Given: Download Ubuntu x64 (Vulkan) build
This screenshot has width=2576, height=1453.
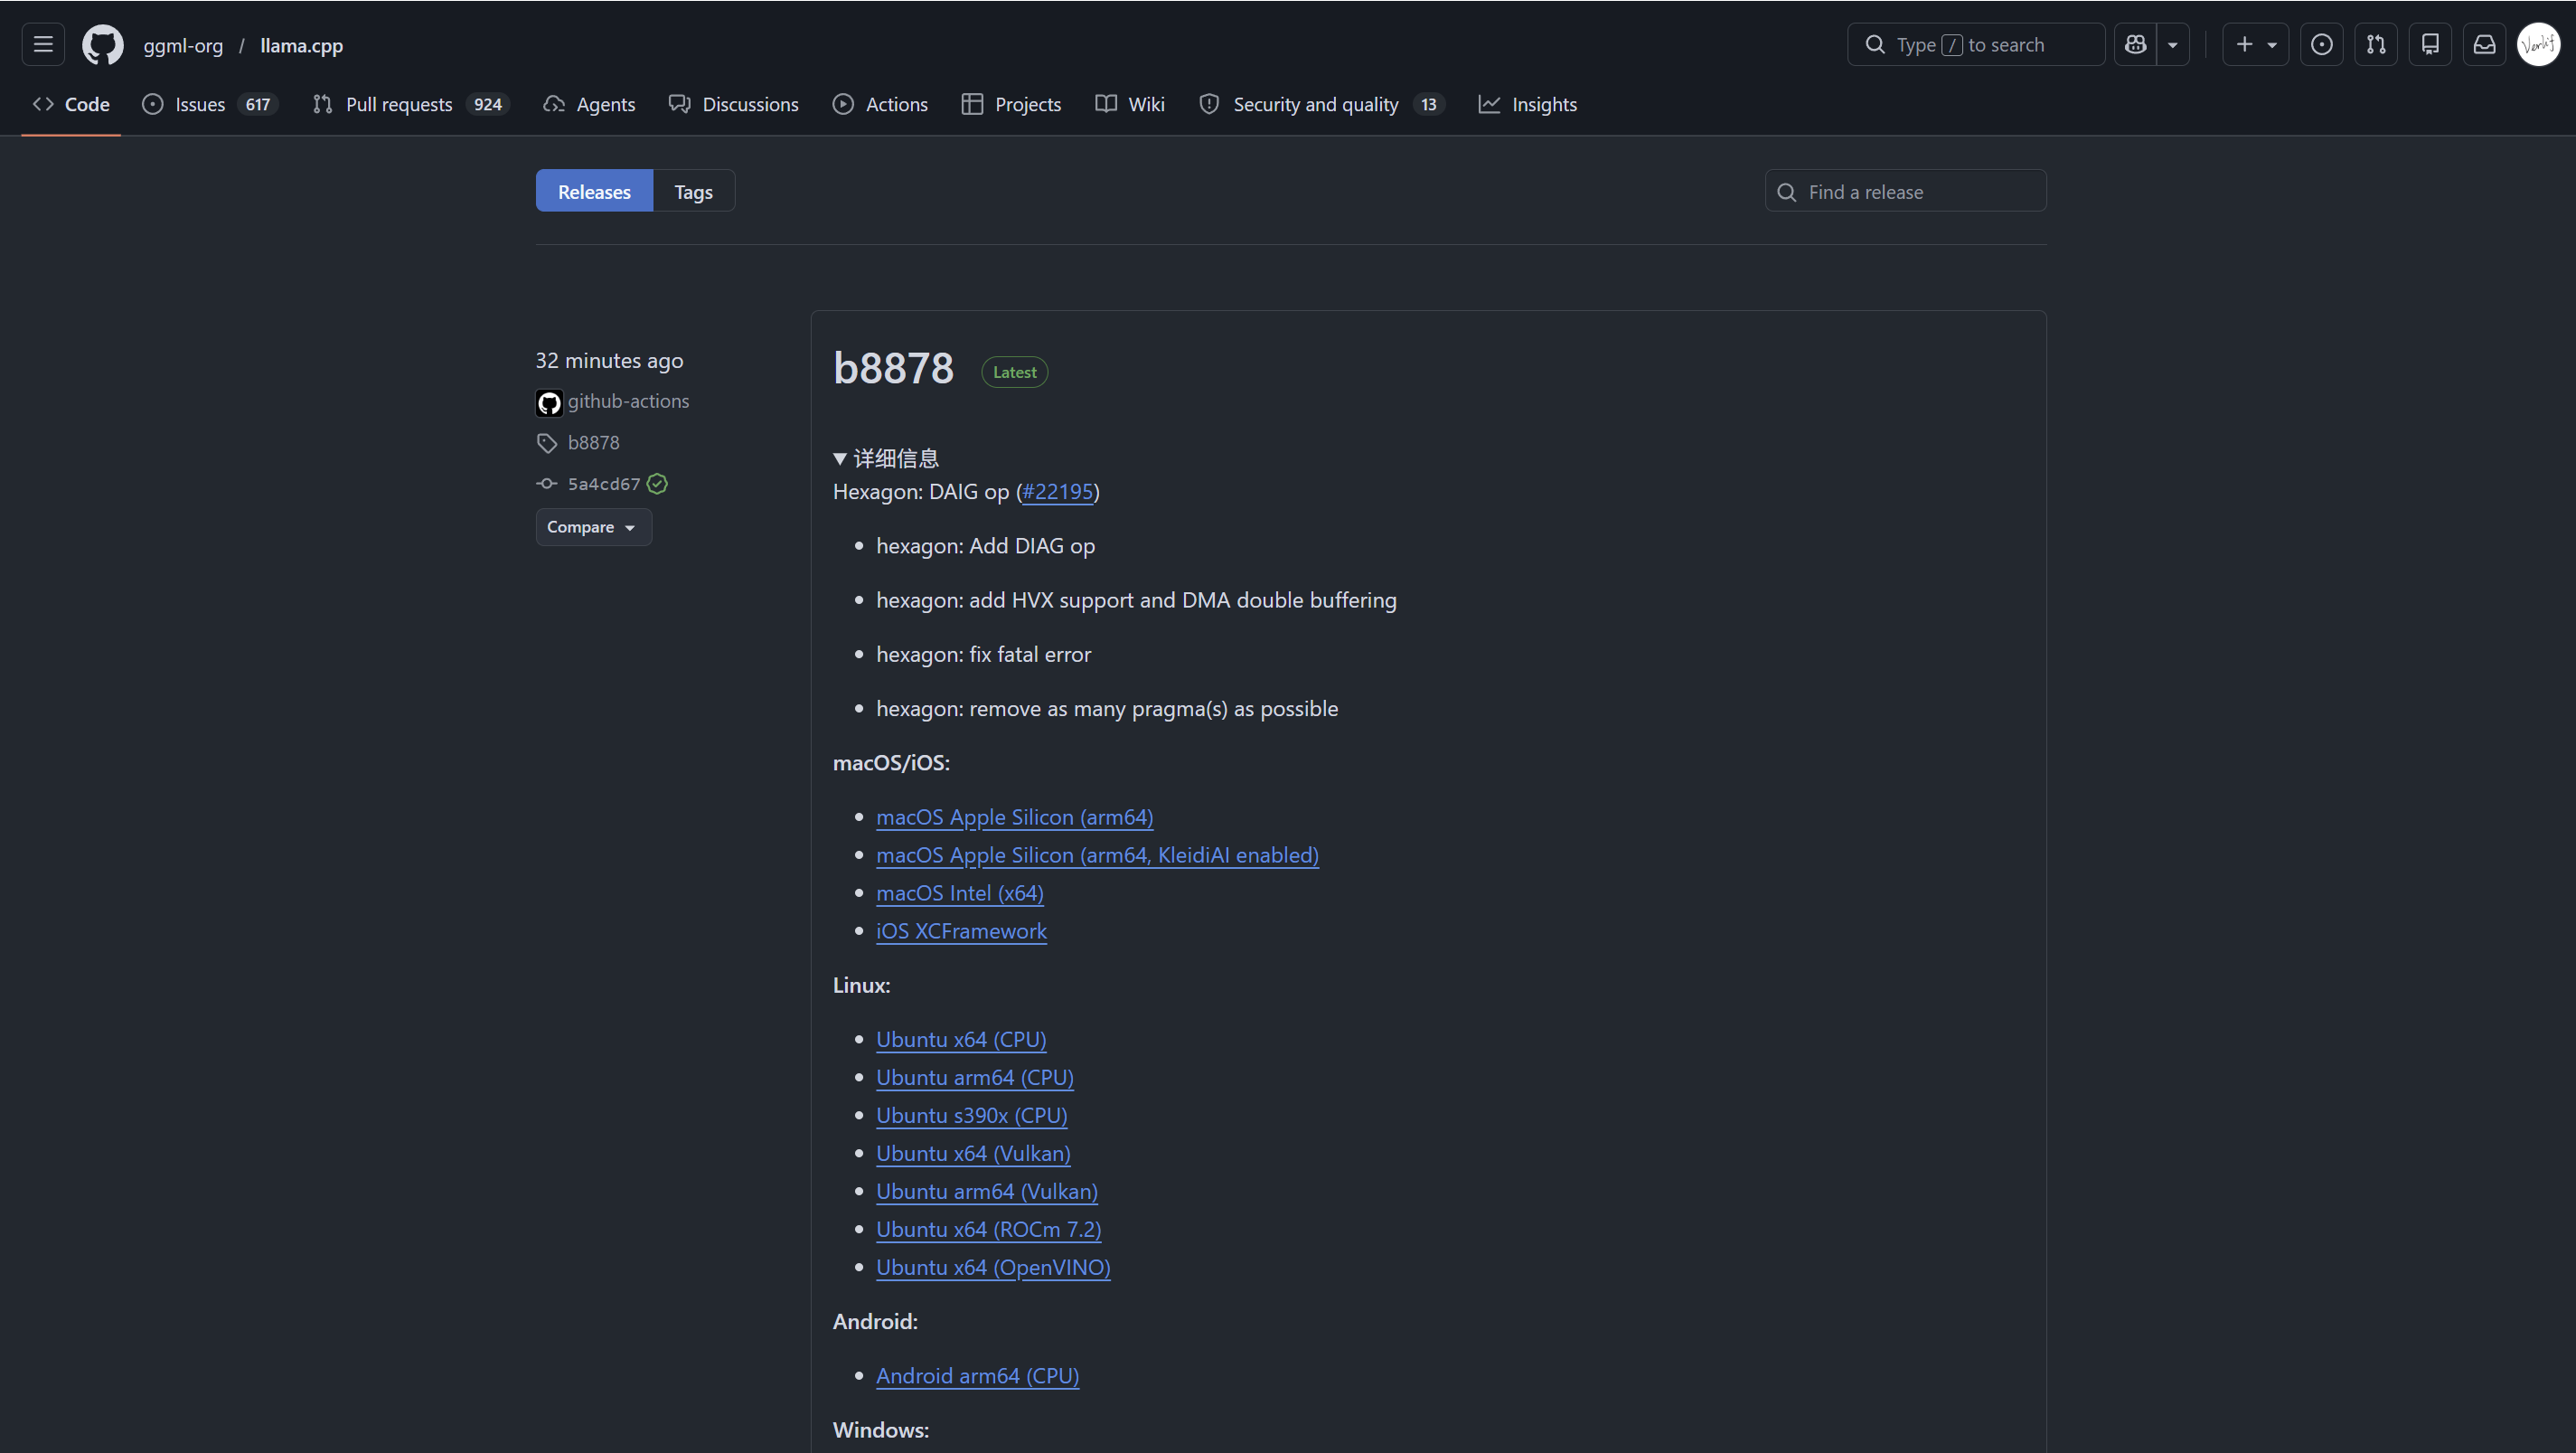Looking at the screenshot, I should pyautogui.click(x=972, y=1153).
